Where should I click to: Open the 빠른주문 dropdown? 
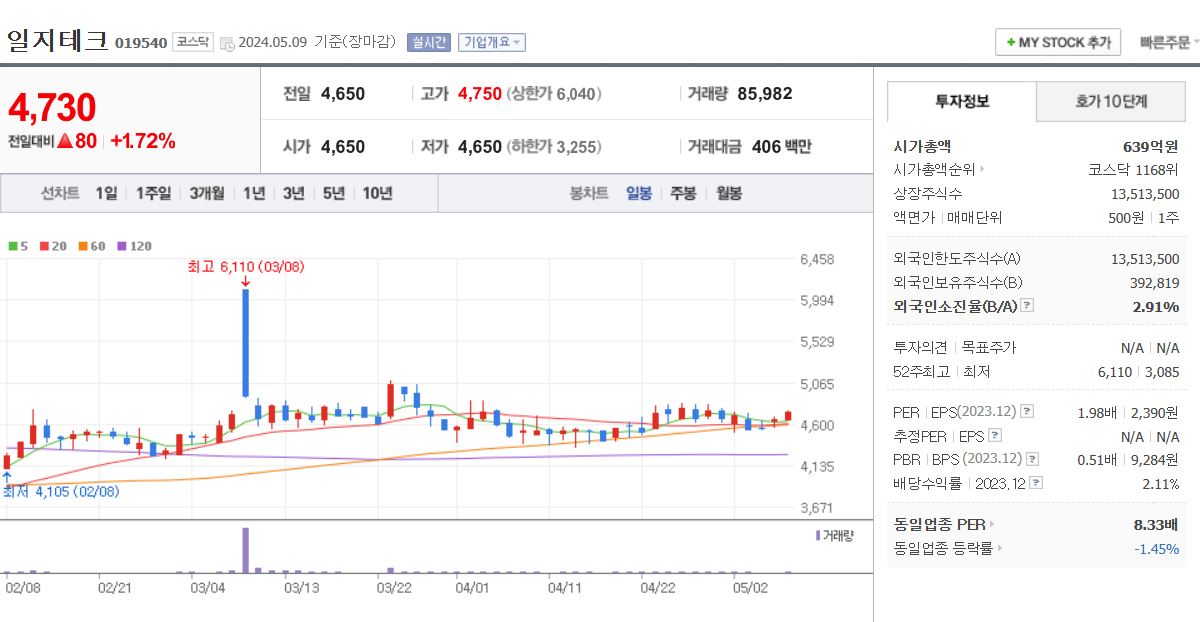(x=1168, y=43)
